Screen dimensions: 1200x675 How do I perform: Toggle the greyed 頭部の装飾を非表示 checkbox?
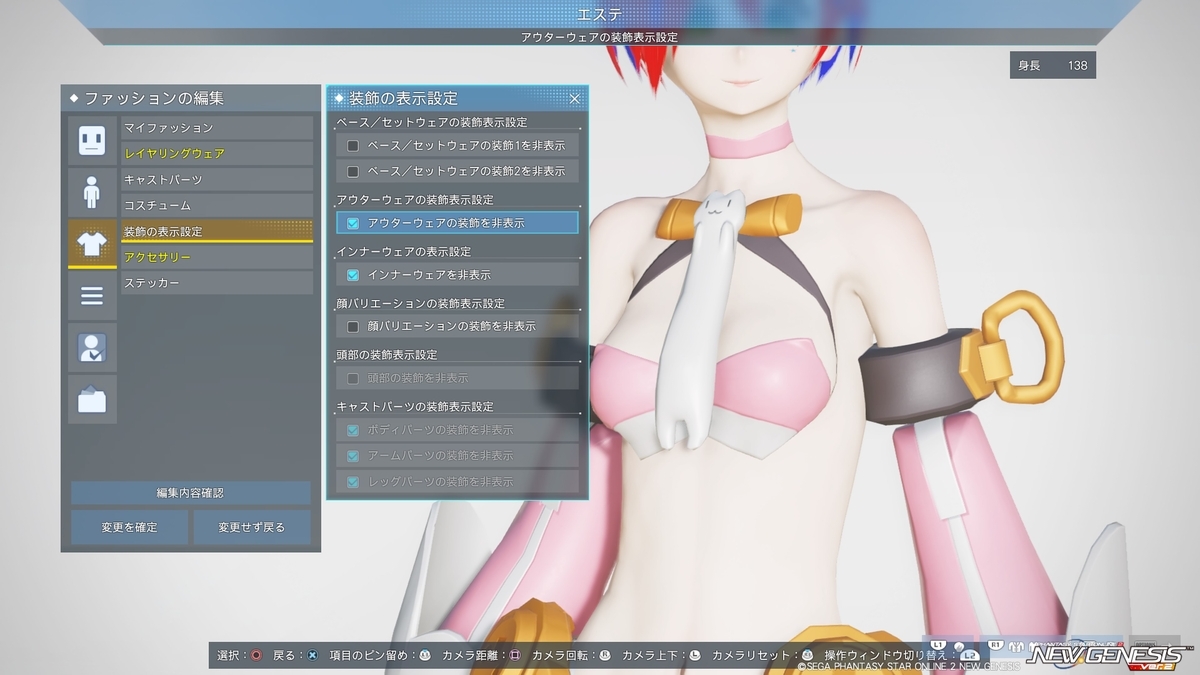[353, 379]
